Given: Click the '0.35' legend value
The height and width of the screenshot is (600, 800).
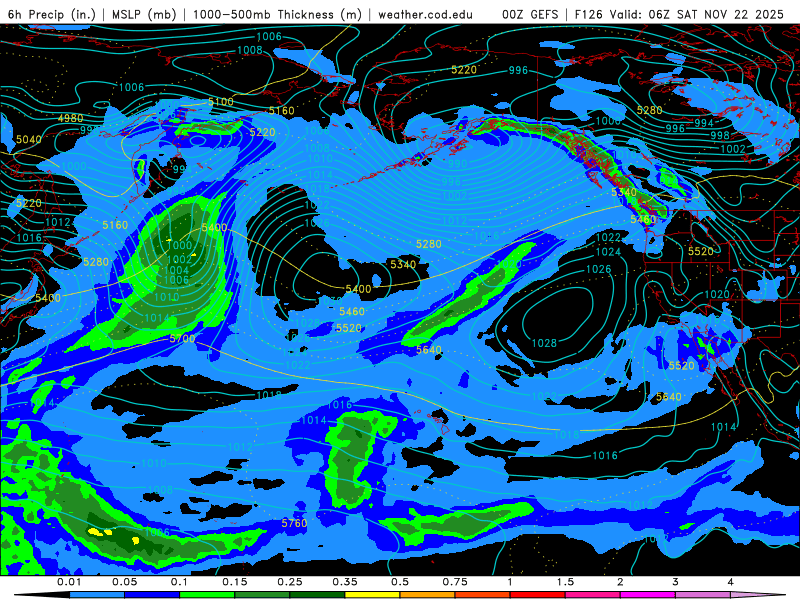Looking at the screenshot, I should coord(345,582).
